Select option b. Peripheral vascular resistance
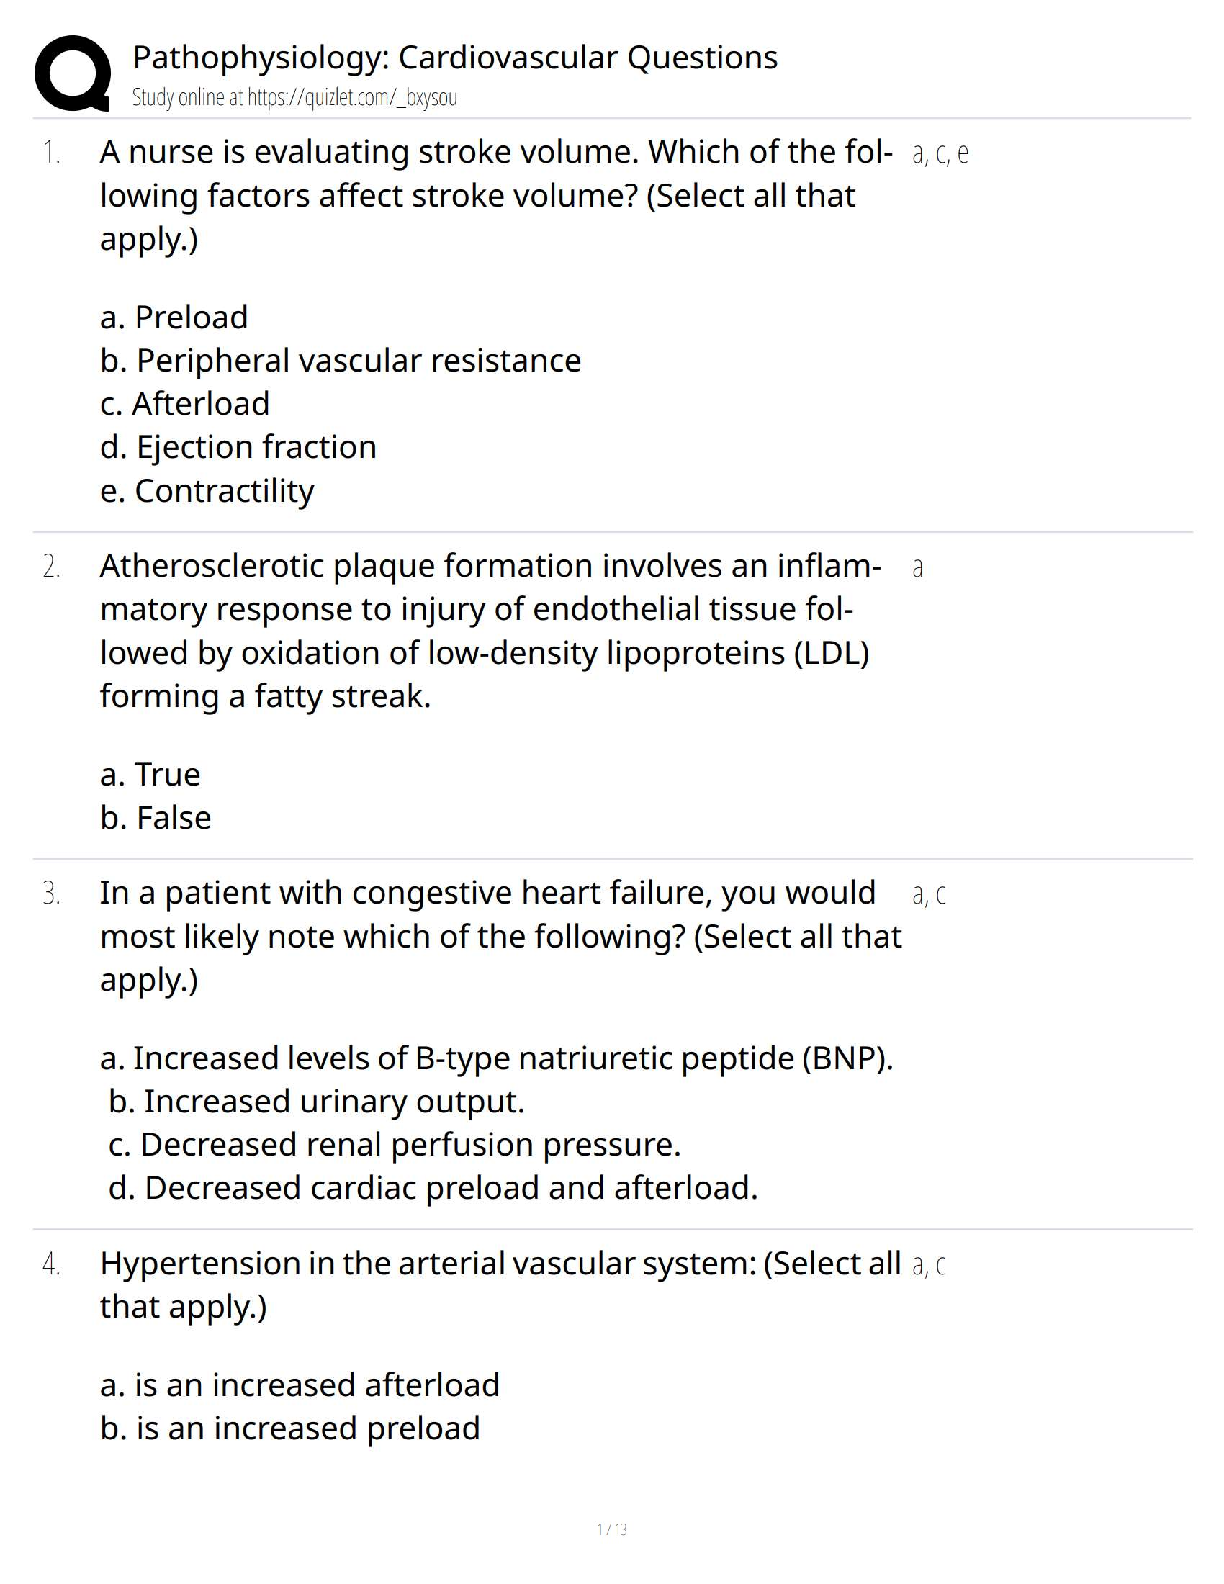This screenshot has height=1584, width=1224. 340,360
